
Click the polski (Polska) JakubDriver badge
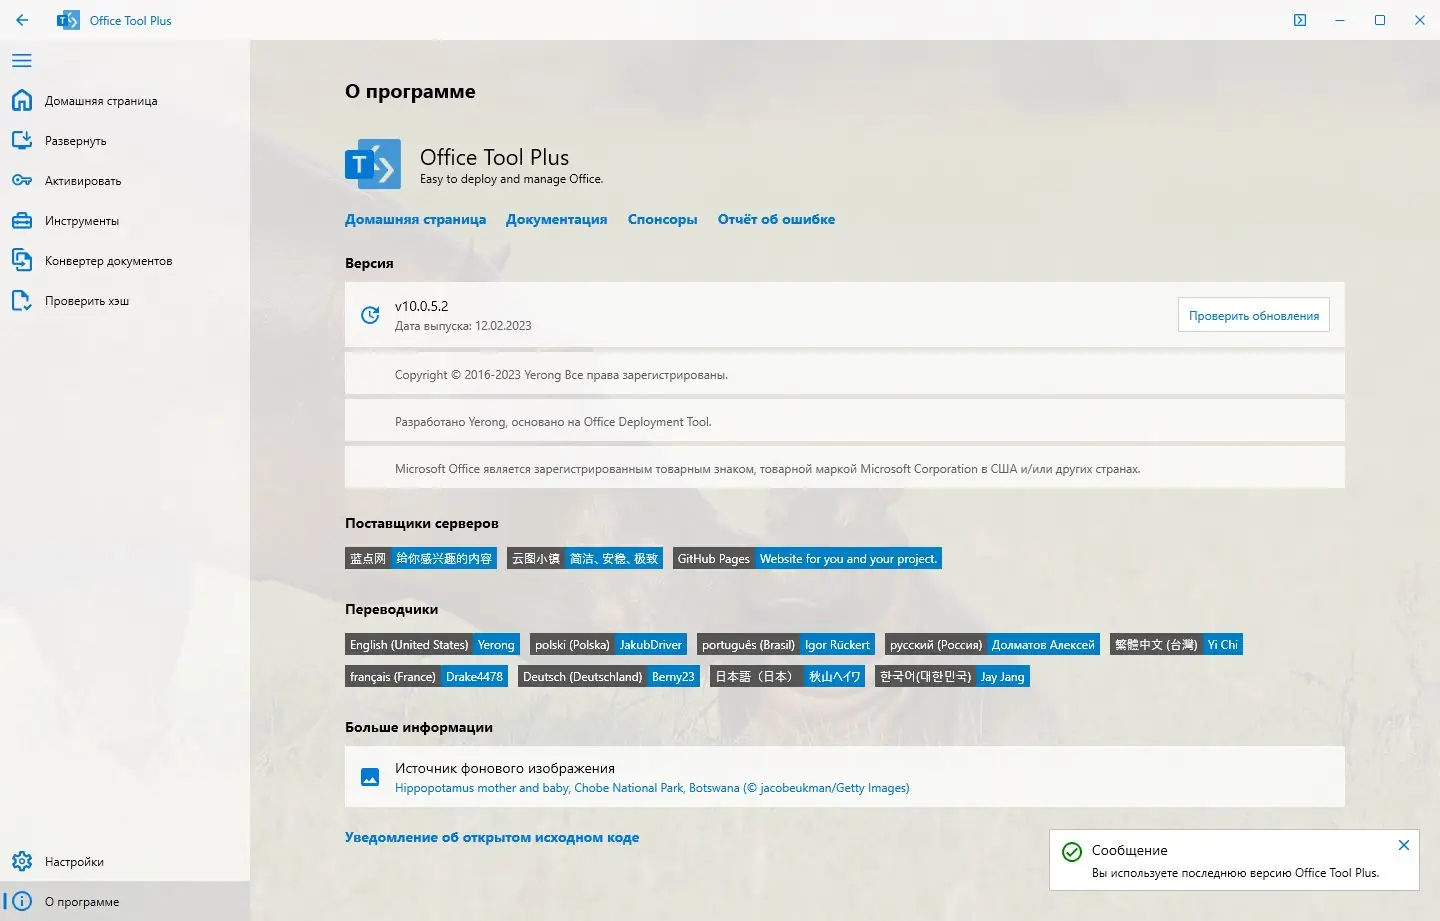pyautogui.click(x=608, y=644)
